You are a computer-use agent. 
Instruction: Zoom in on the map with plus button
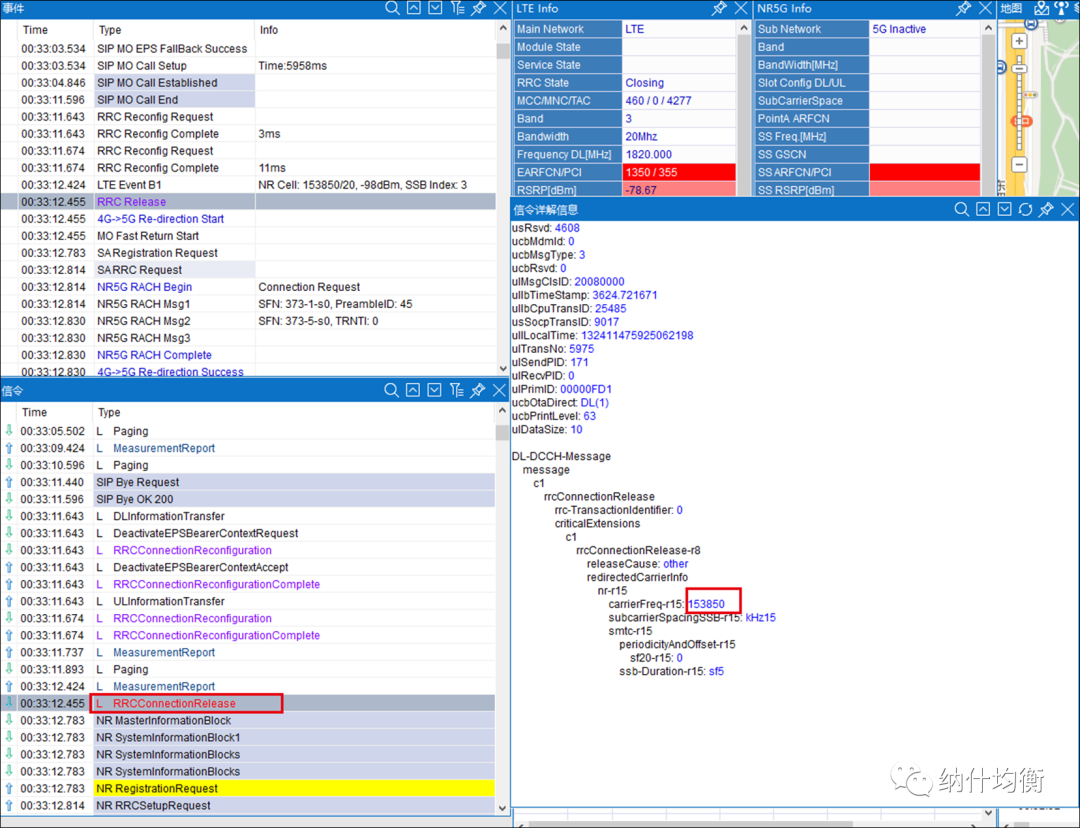tap(1019, 41)
